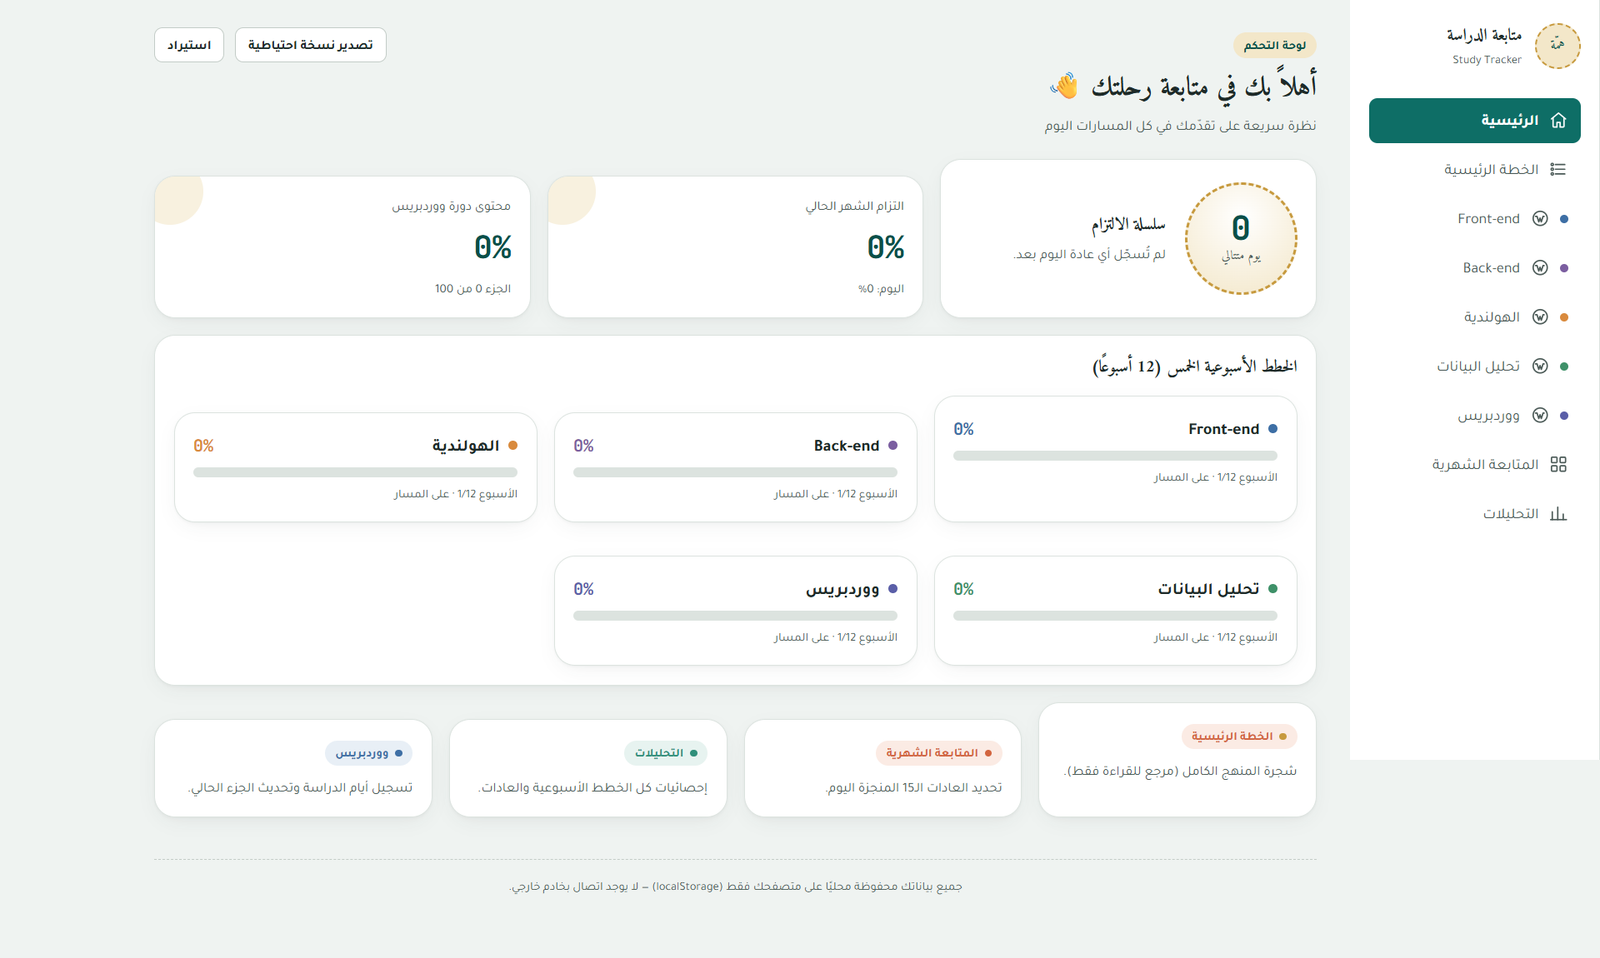The image size is (1600, 958).
Task: Click the الخطط الأسبوعية الخمس section heading
Action: pyautogui.click(x=1194, y=366)
